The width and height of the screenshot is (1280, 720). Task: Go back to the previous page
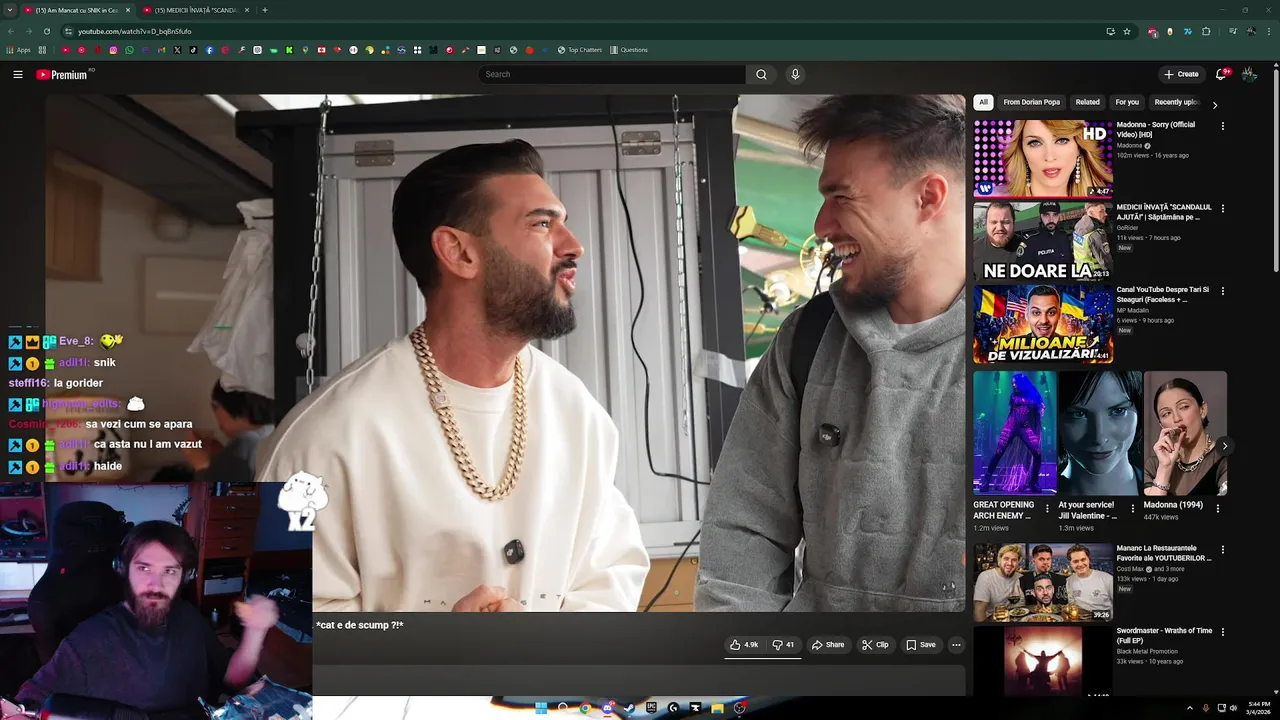[11, 31]
